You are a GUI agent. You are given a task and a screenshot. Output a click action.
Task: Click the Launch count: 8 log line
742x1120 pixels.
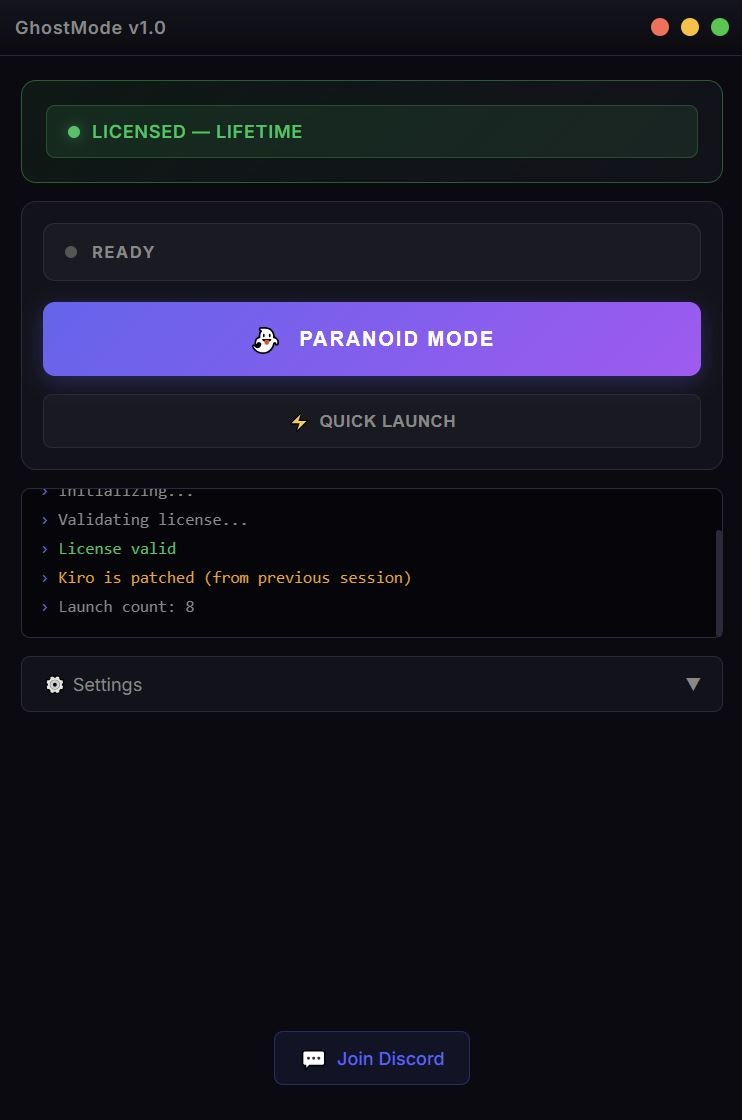(127, 606)
